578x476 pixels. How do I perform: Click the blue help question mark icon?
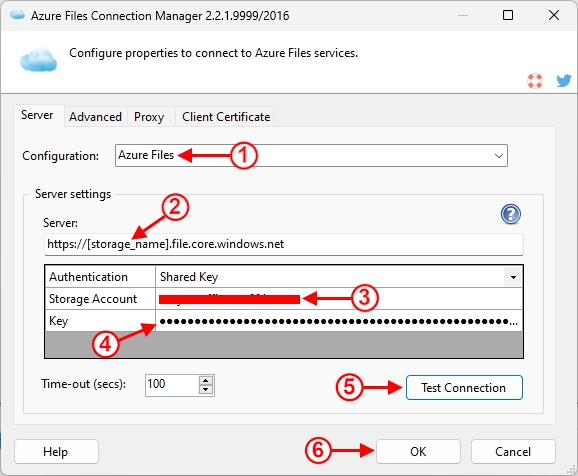click(x=511, y=214)
